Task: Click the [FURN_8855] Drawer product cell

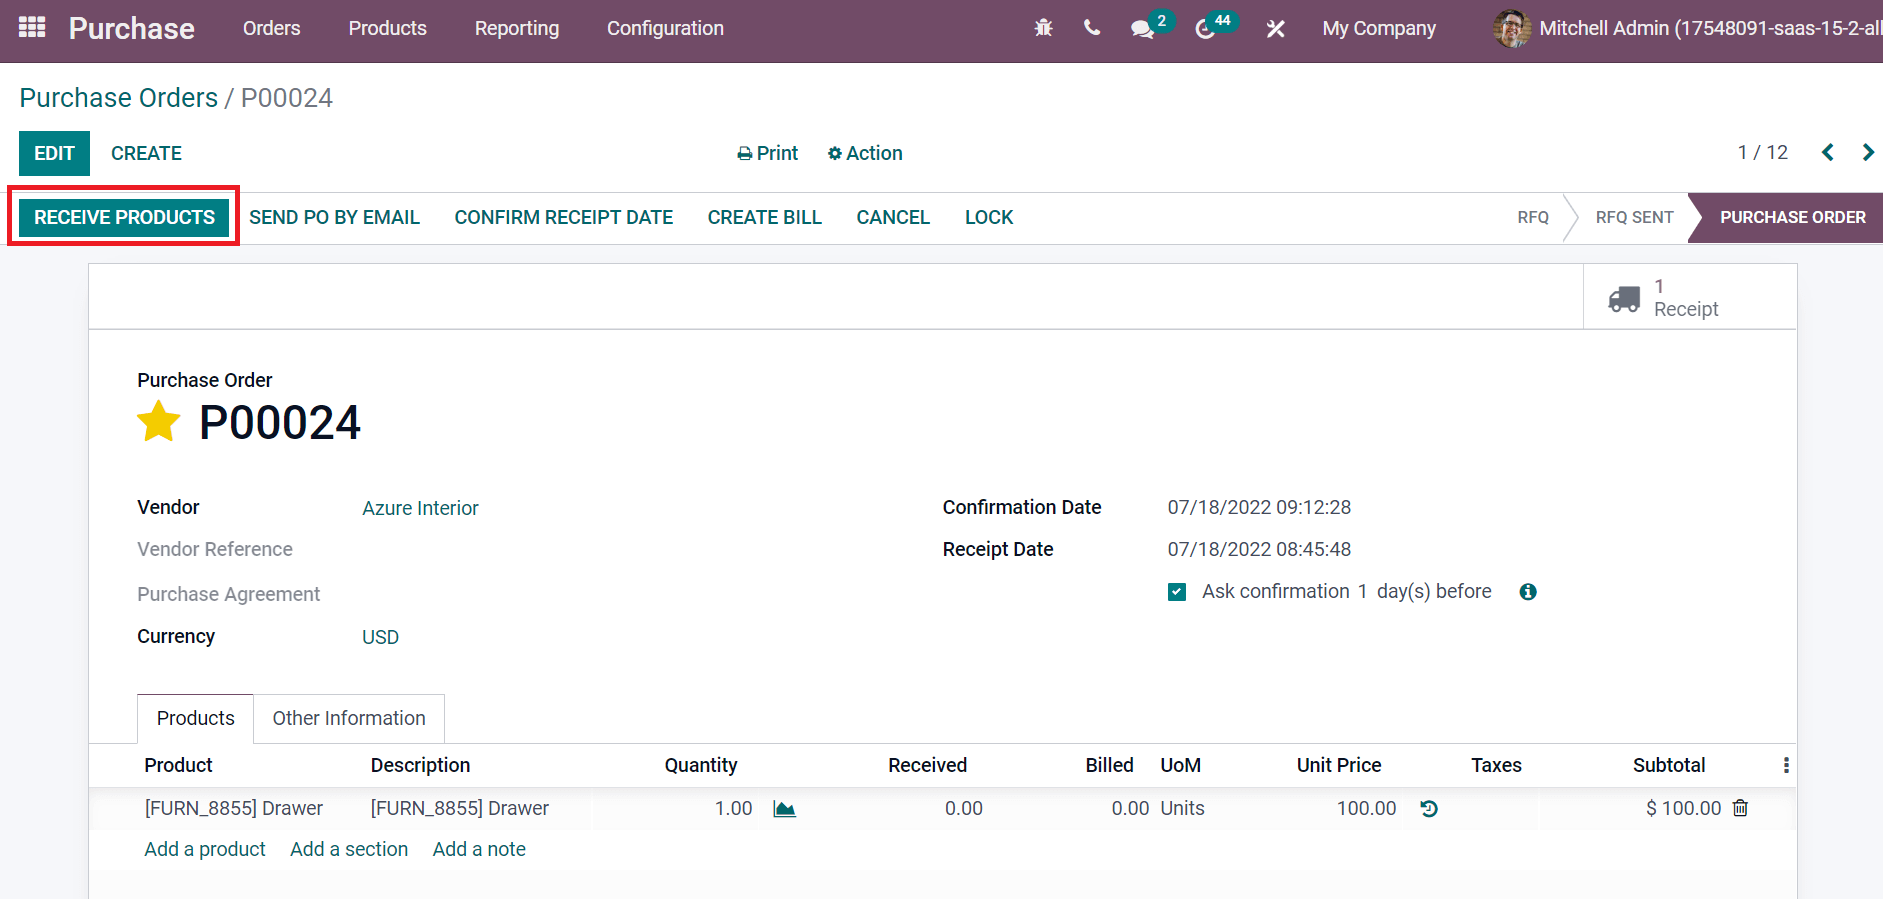Action: pos(234,808)
